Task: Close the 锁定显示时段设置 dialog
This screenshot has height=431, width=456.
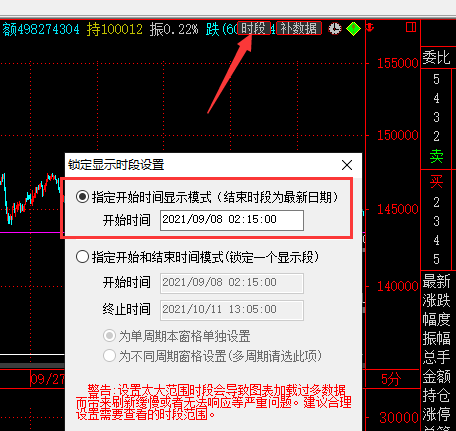Action: (347, 165)
